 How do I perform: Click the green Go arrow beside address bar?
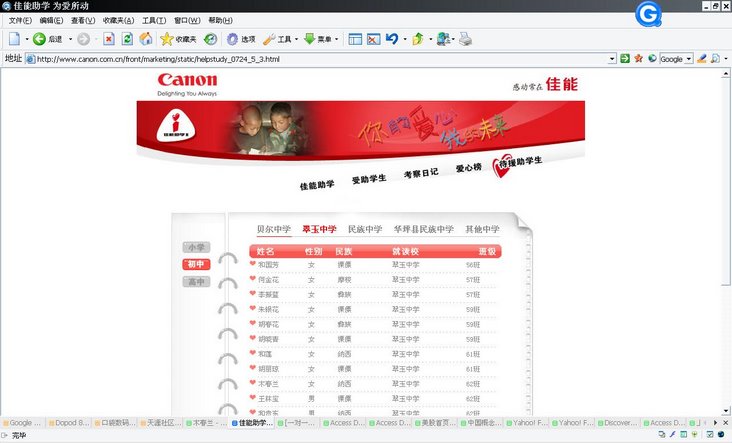pos(625,59)
